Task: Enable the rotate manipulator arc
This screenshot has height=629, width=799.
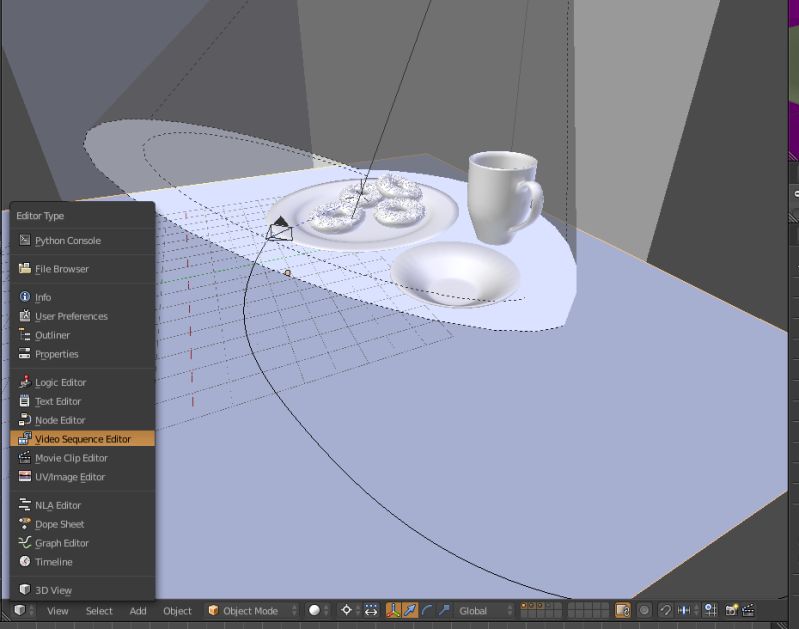Action: 427,610
